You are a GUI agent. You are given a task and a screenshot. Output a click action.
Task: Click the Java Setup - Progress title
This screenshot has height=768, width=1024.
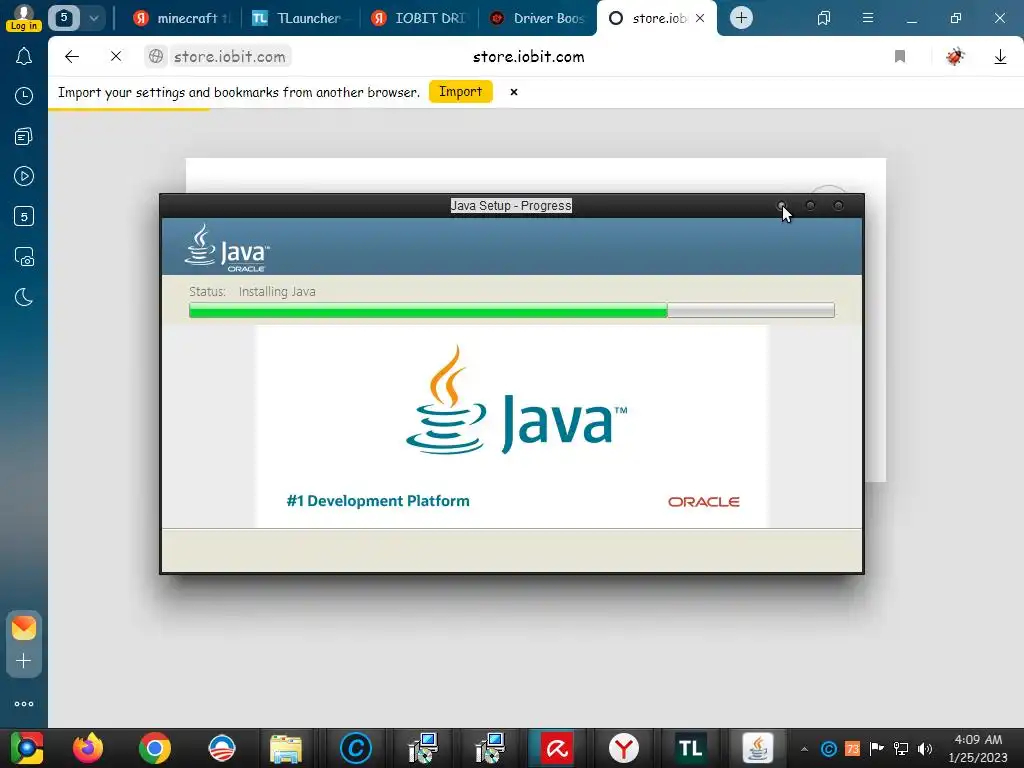pos(511,206)
